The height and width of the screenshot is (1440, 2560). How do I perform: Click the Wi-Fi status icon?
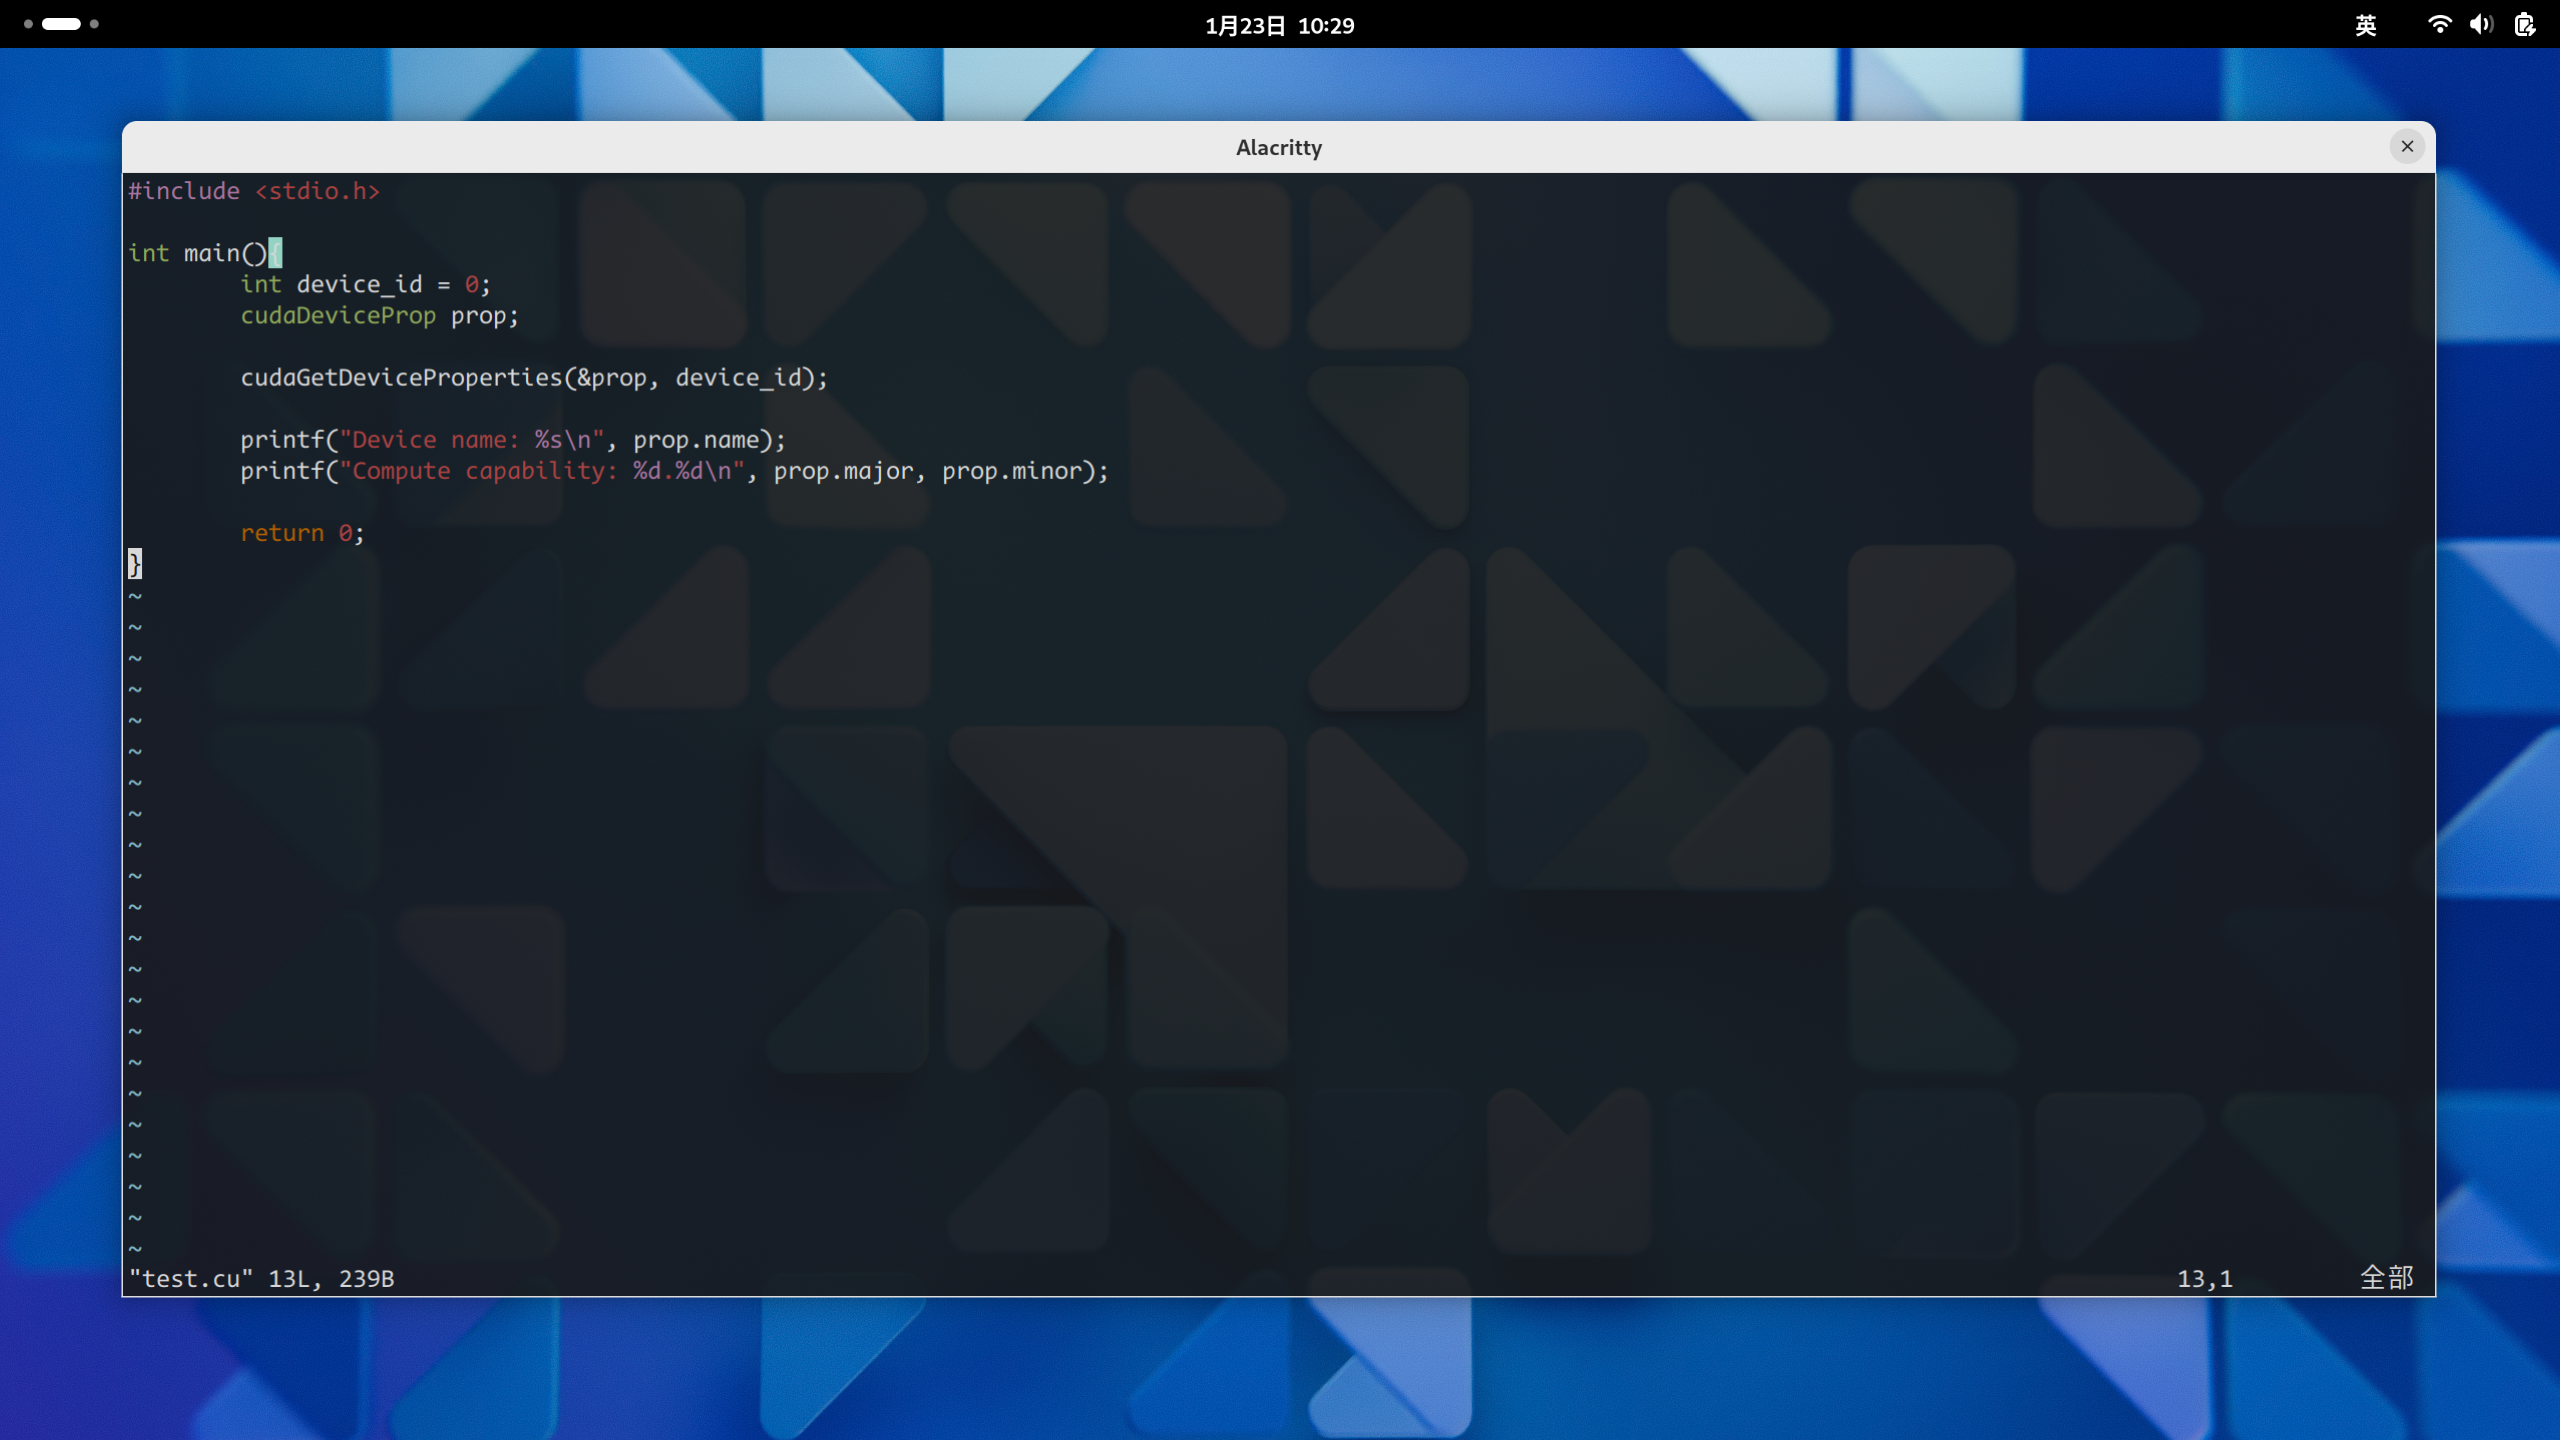point(2440,25)
